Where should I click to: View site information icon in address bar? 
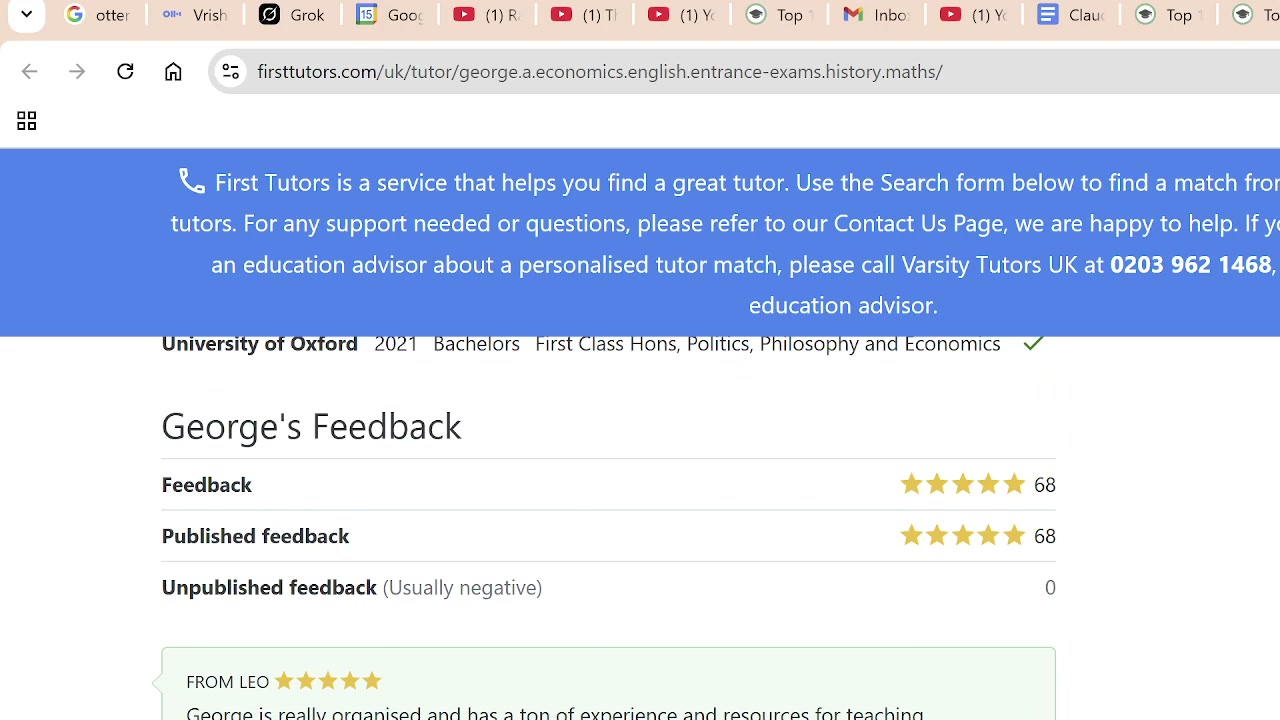pos(230,71)
